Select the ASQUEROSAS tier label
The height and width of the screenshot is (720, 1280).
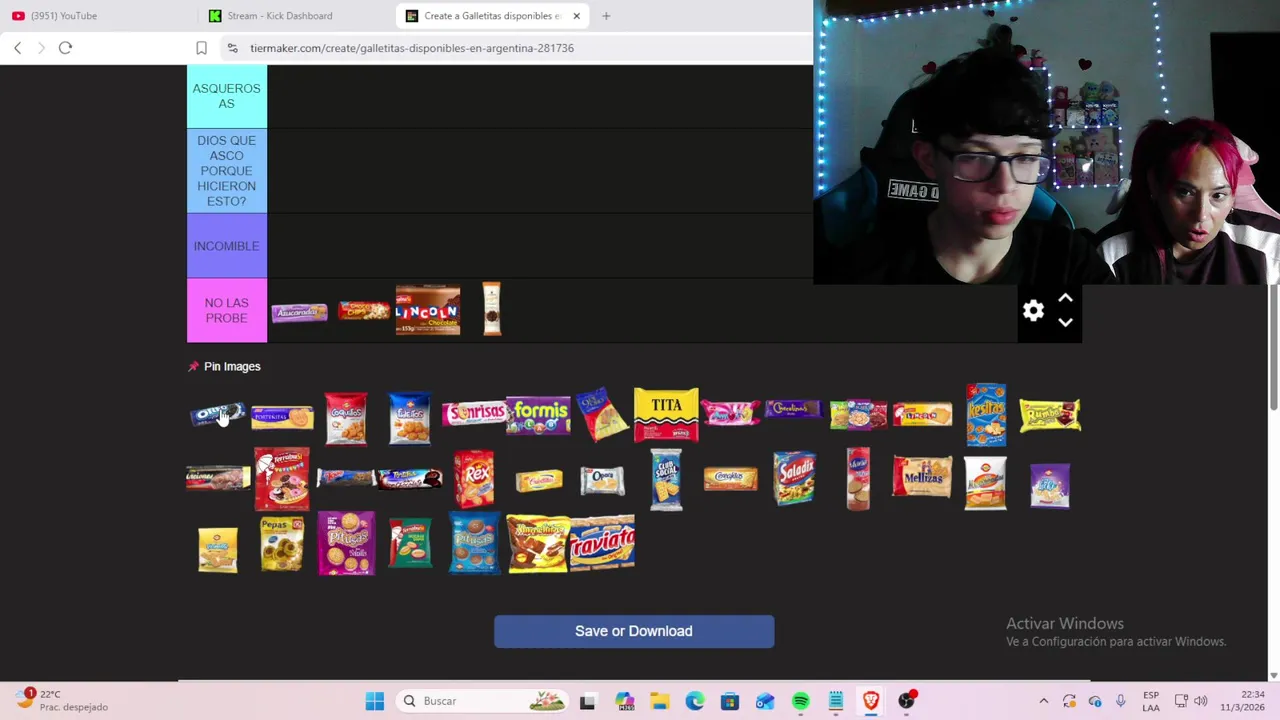227,96
